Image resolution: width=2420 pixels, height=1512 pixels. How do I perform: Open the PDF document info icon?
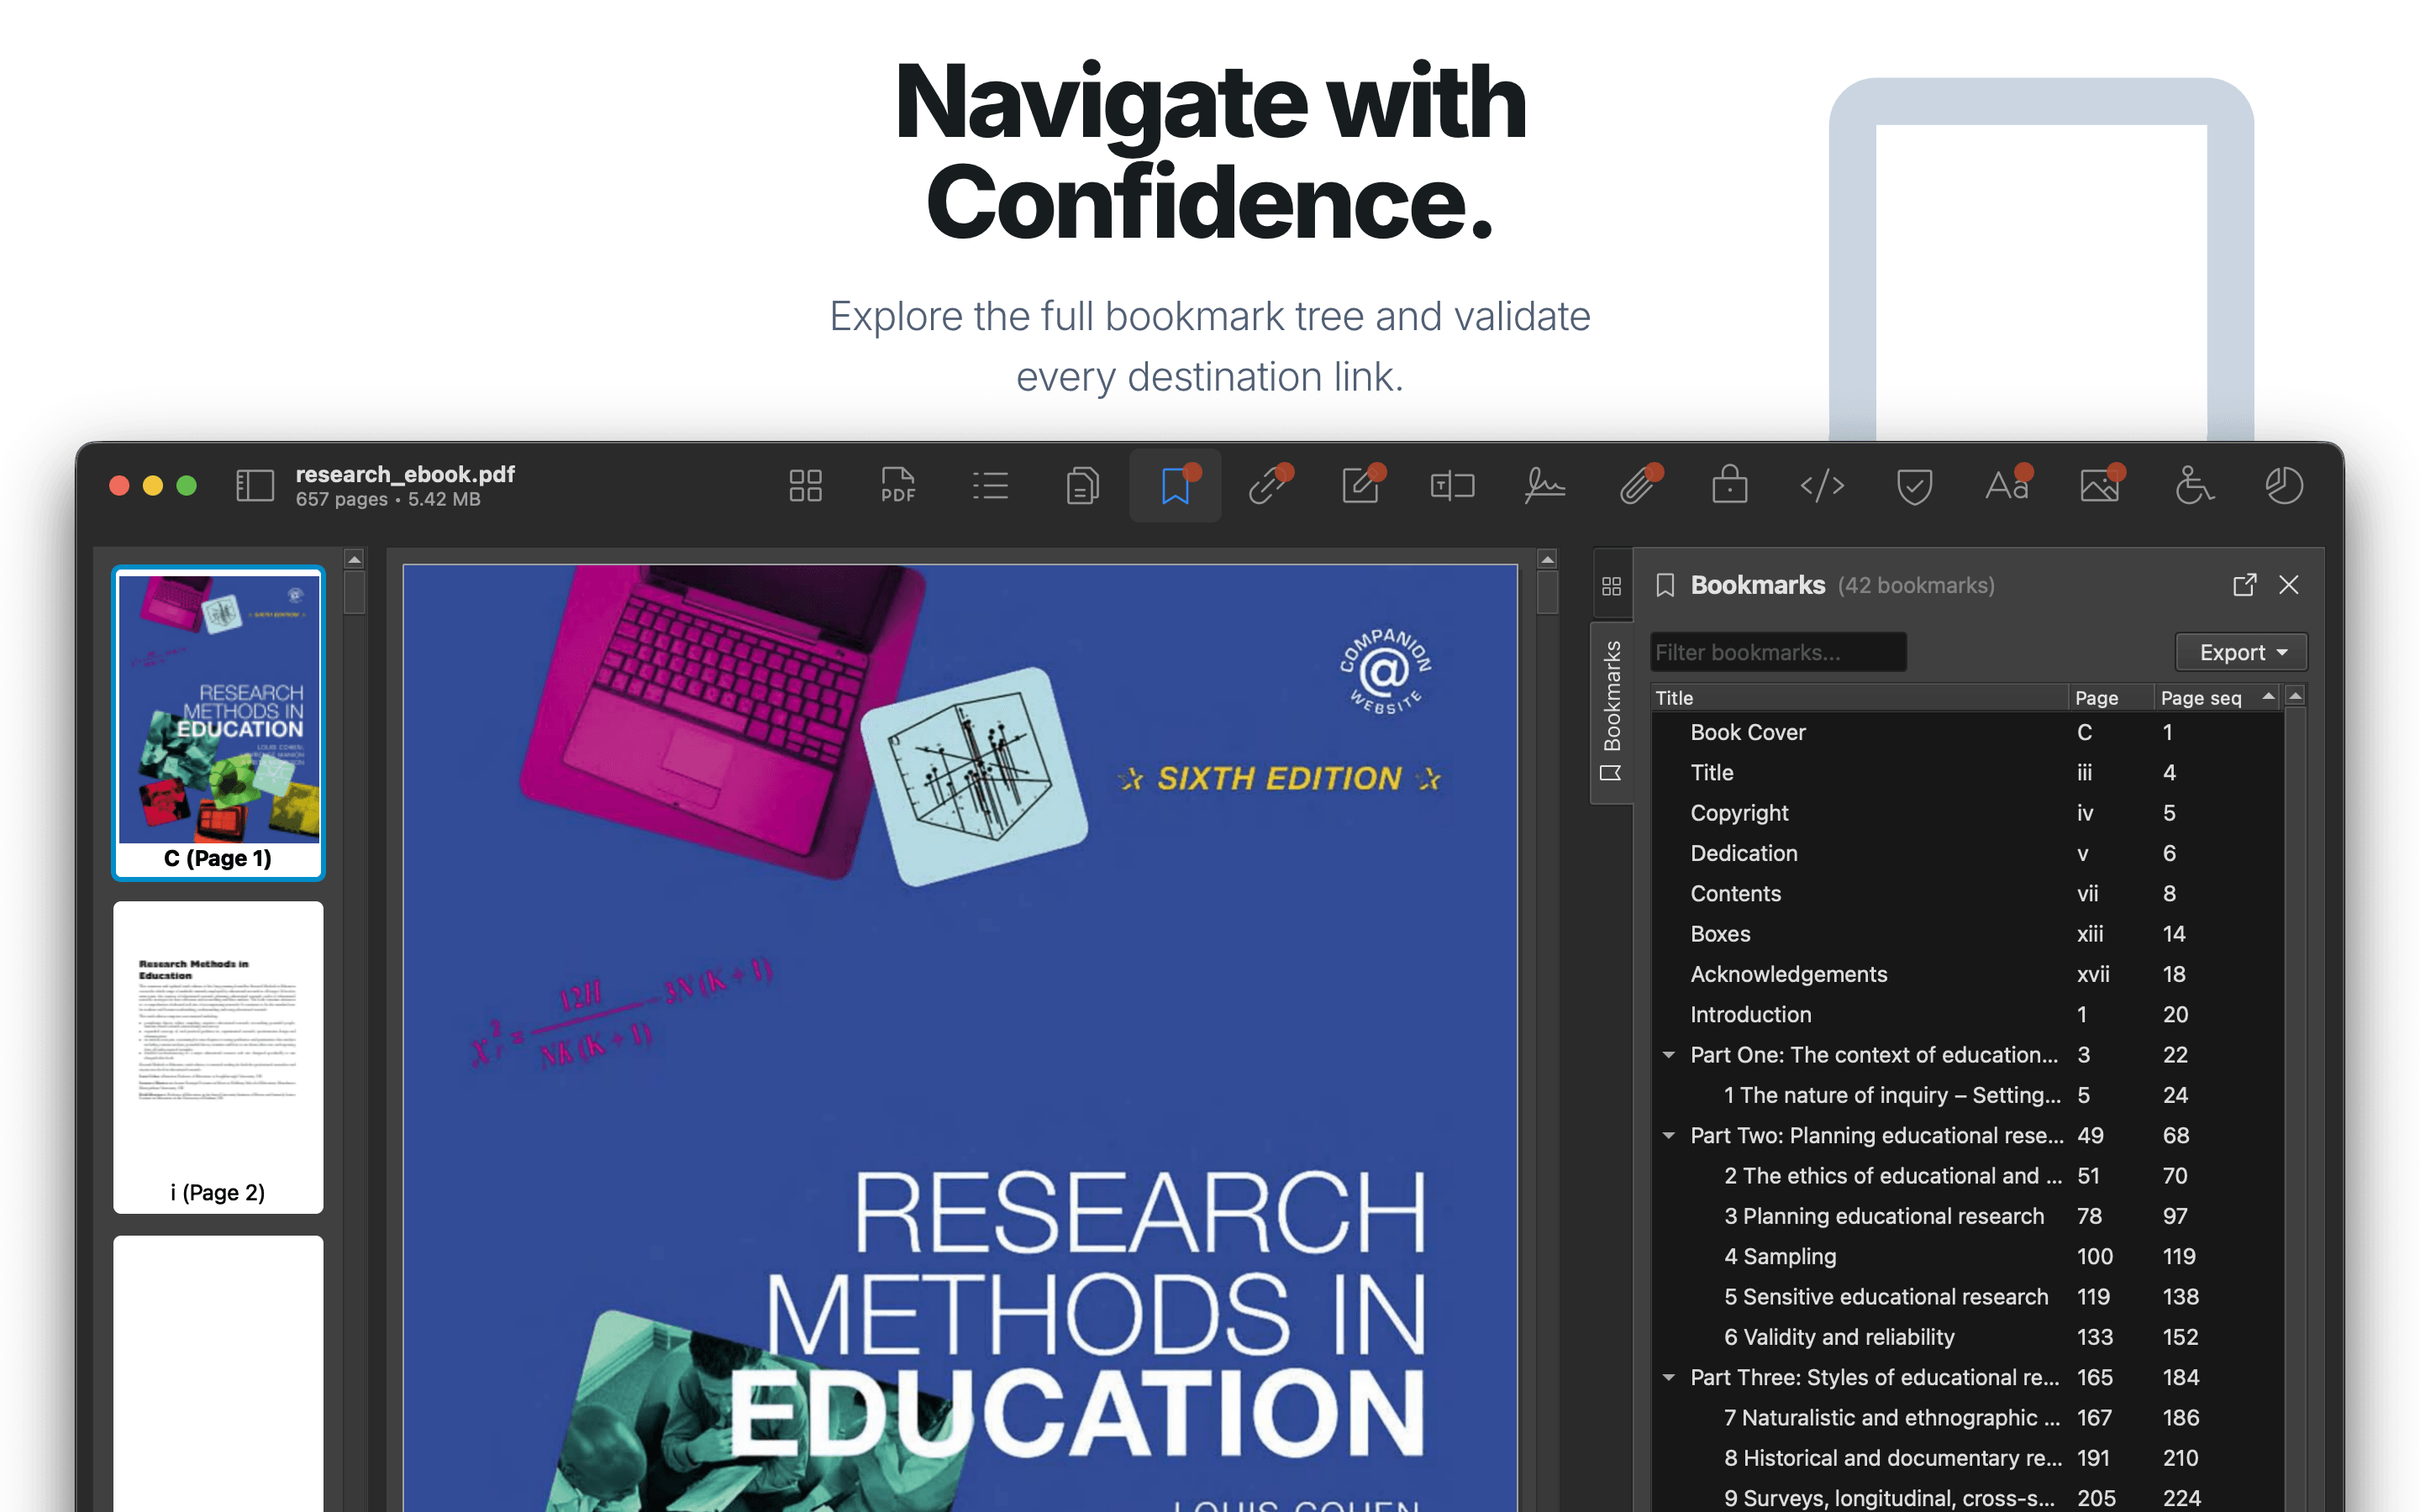pyautogui.click(x=897, y=486)
